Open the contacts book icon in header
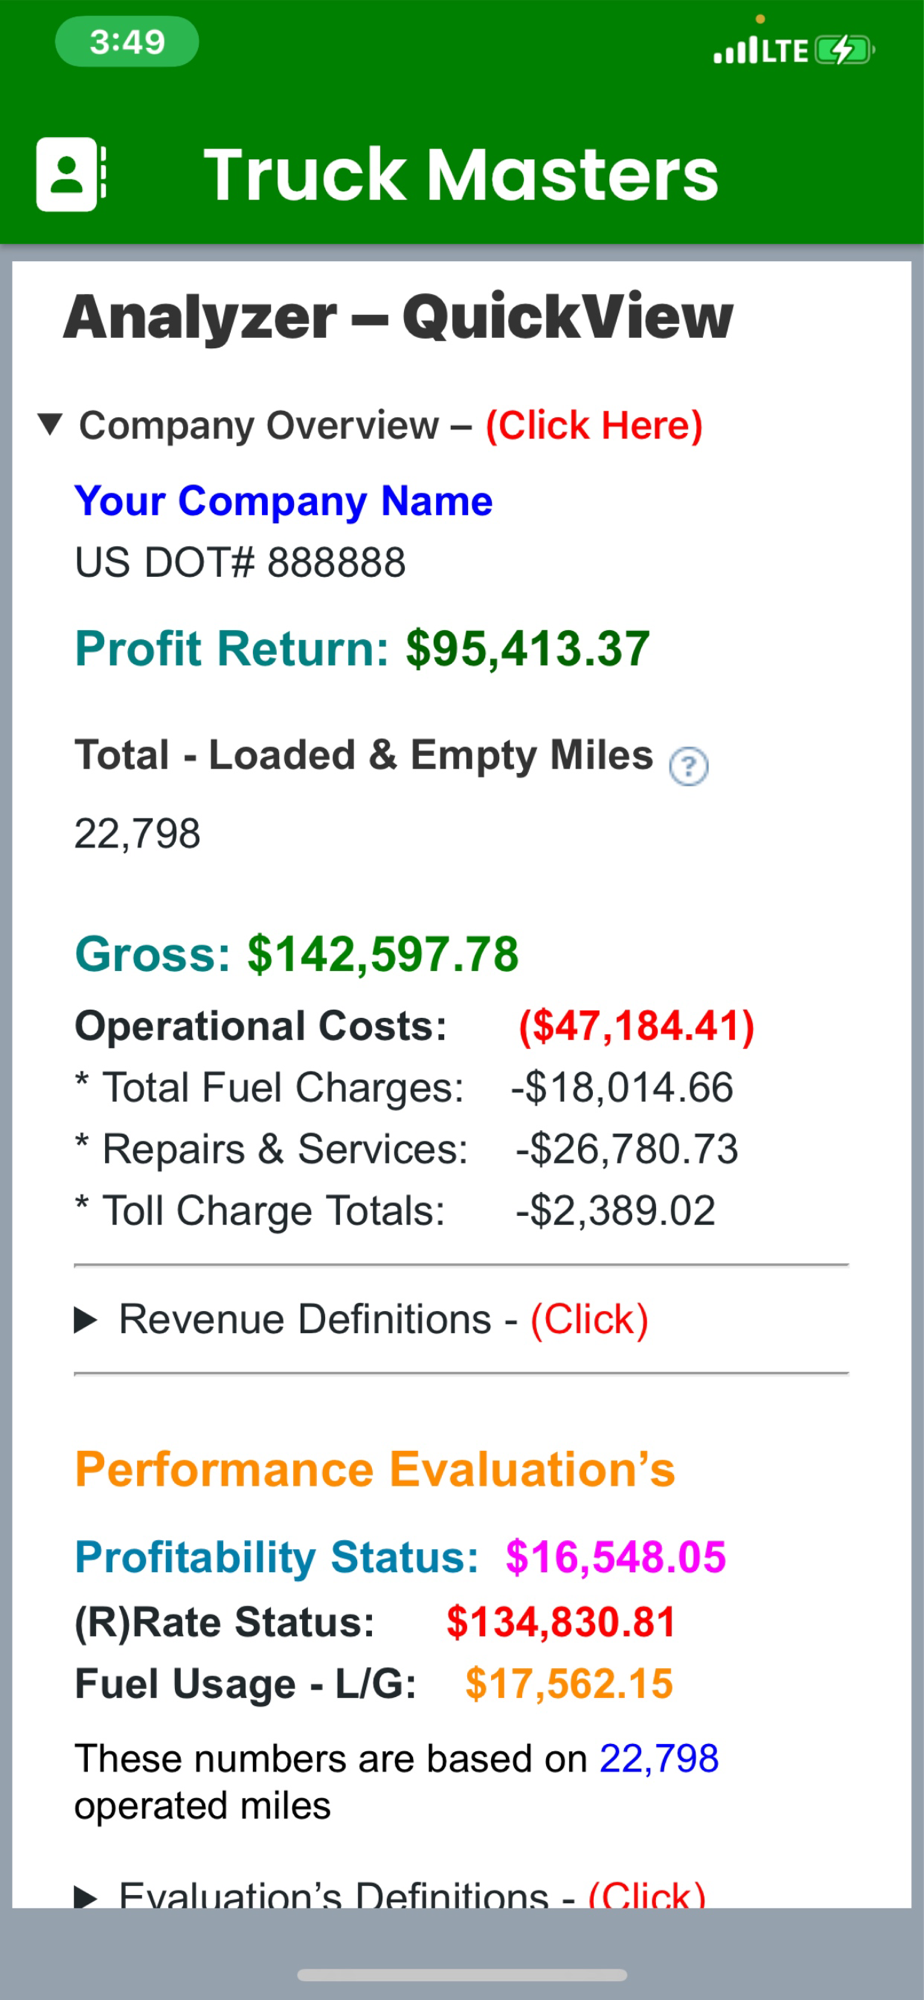This screenshot has height=2000, width=924. coord(70,174)
